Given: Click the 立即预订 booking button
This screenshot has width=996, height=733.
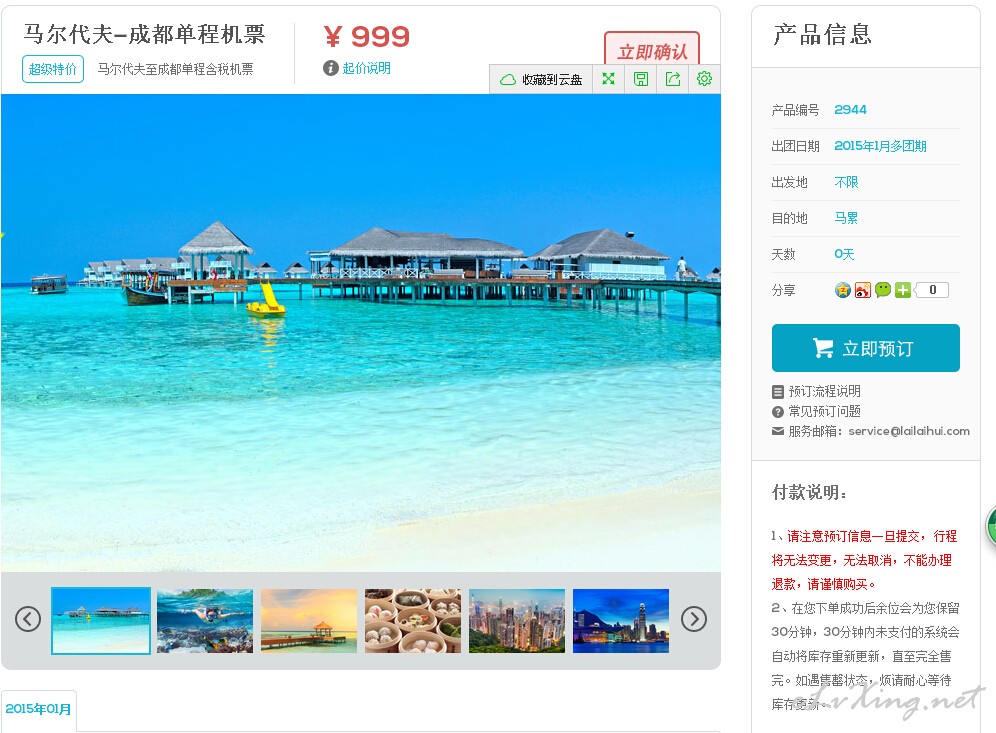Looking at the screenshot, I should pyautogui.click(x=866, y=348).
